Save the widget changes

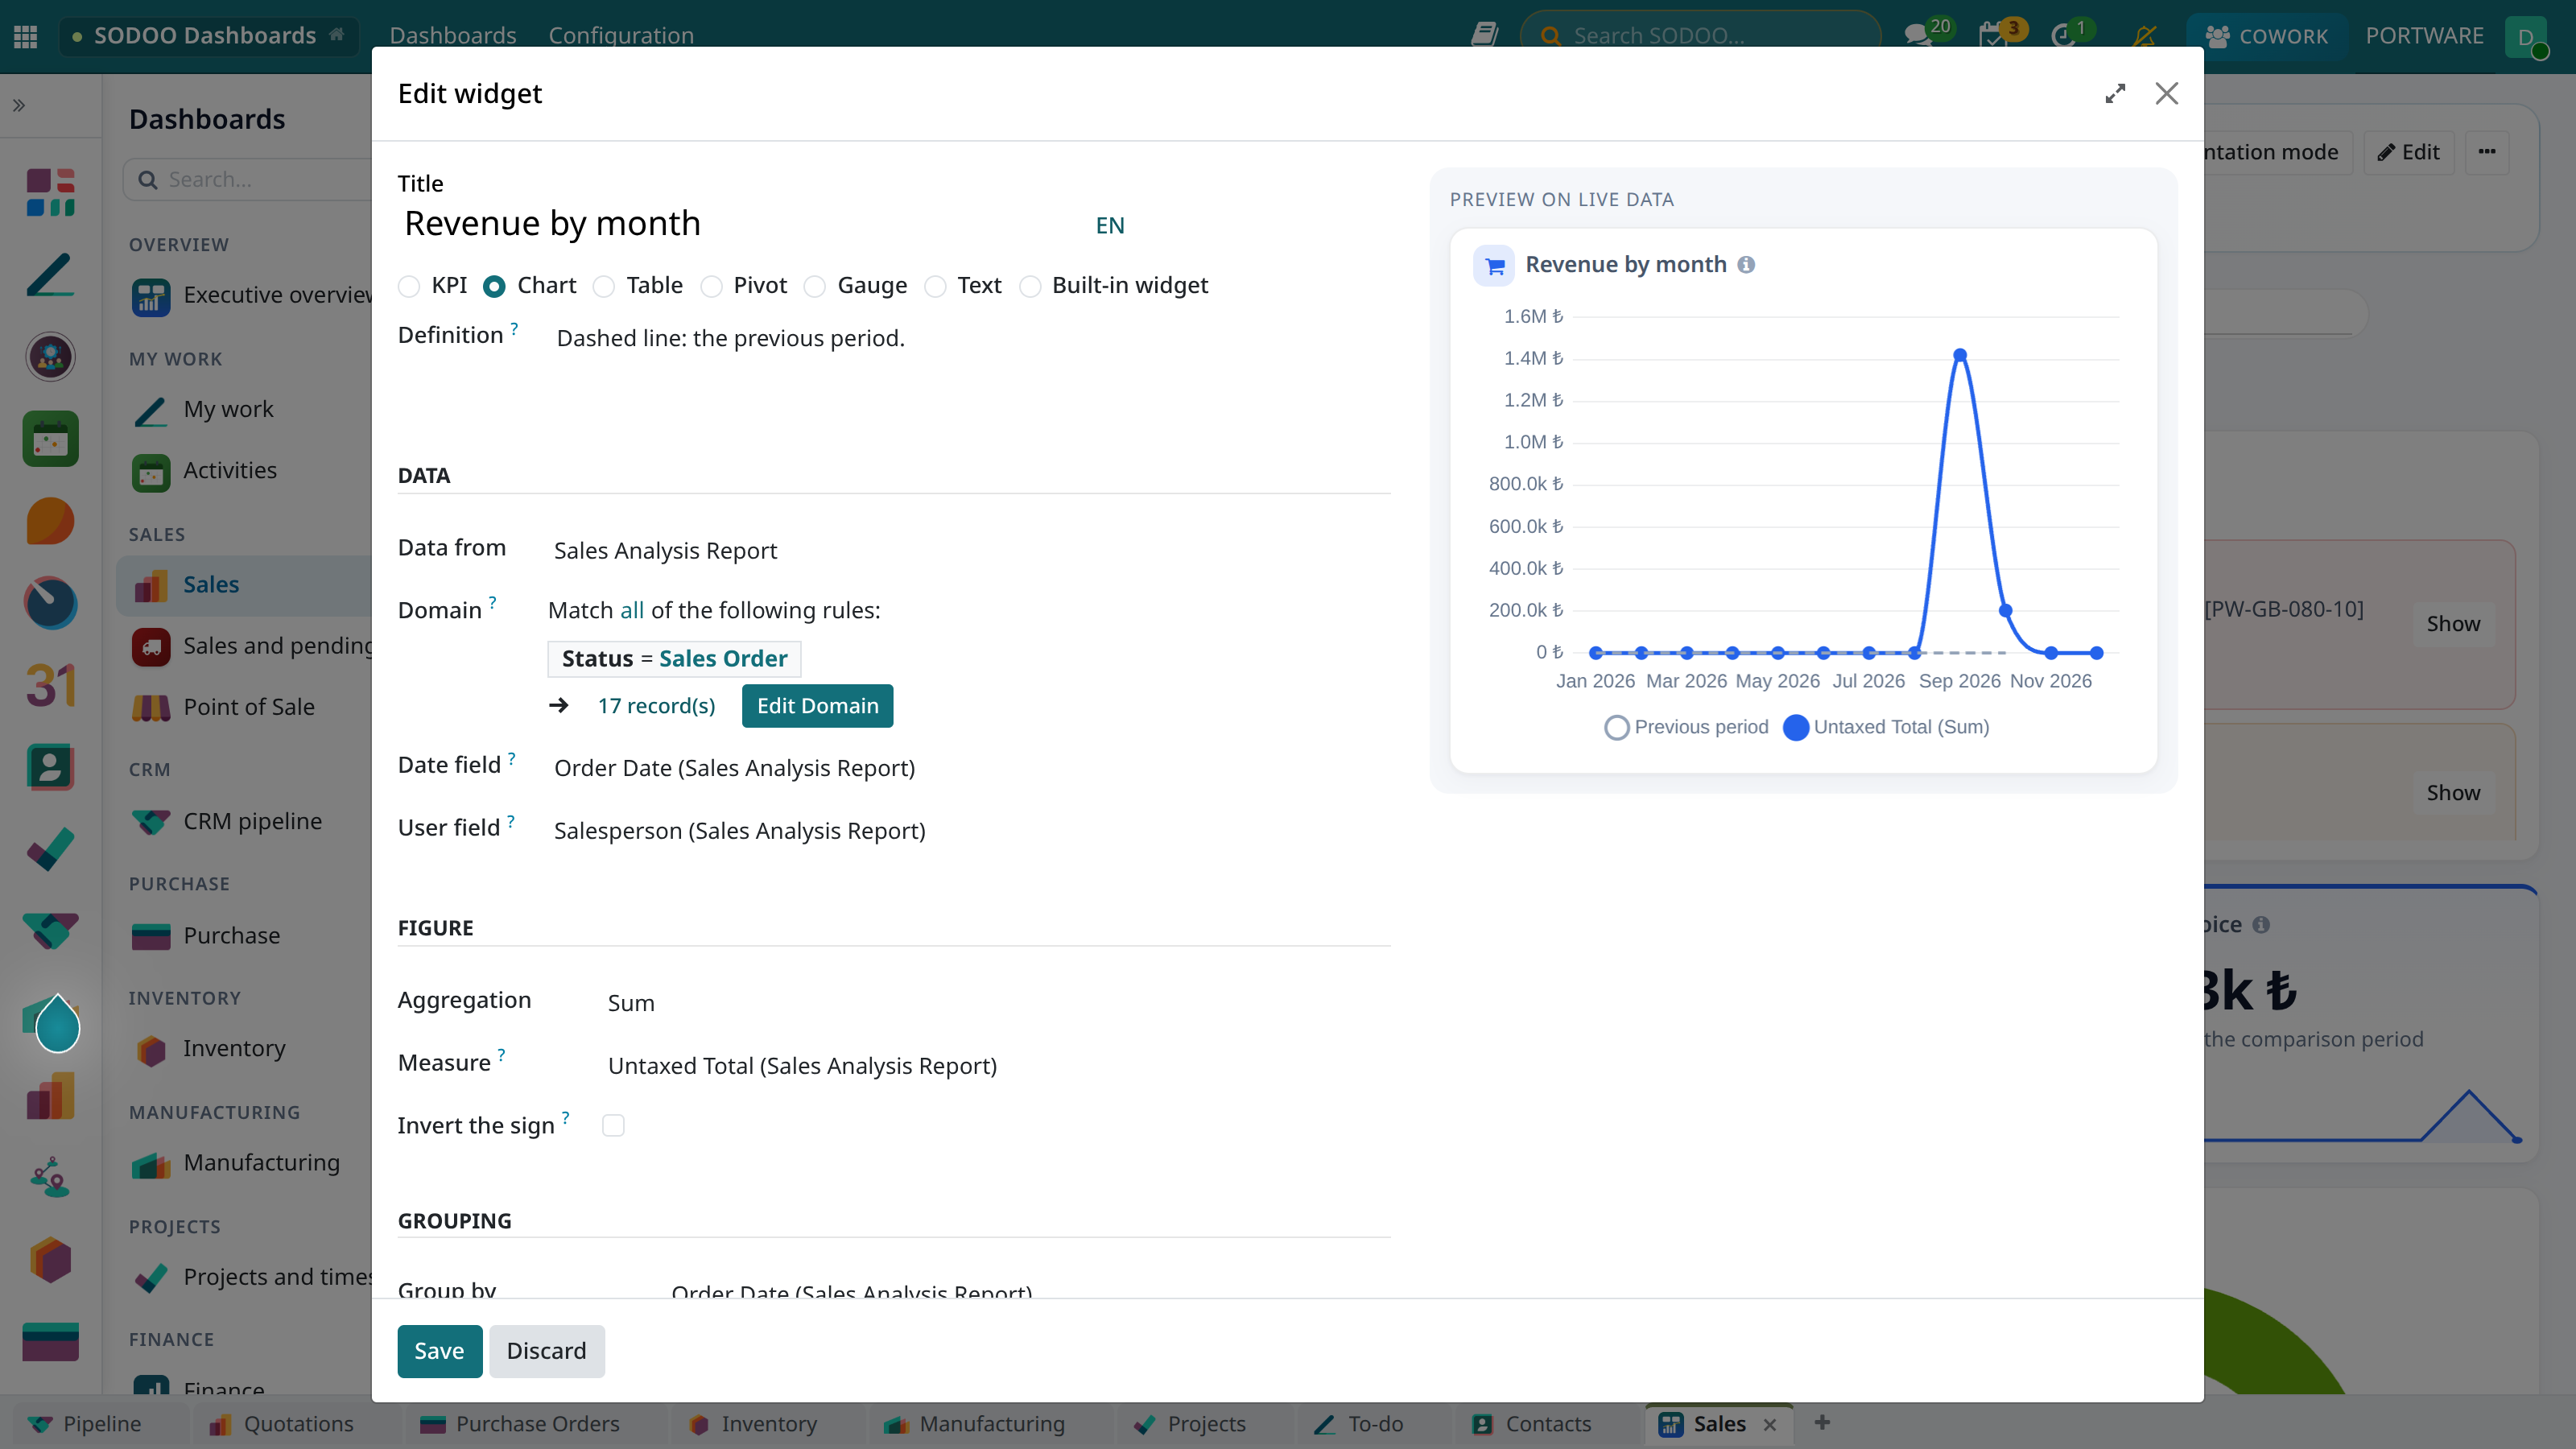click(x=439, y=1351)
